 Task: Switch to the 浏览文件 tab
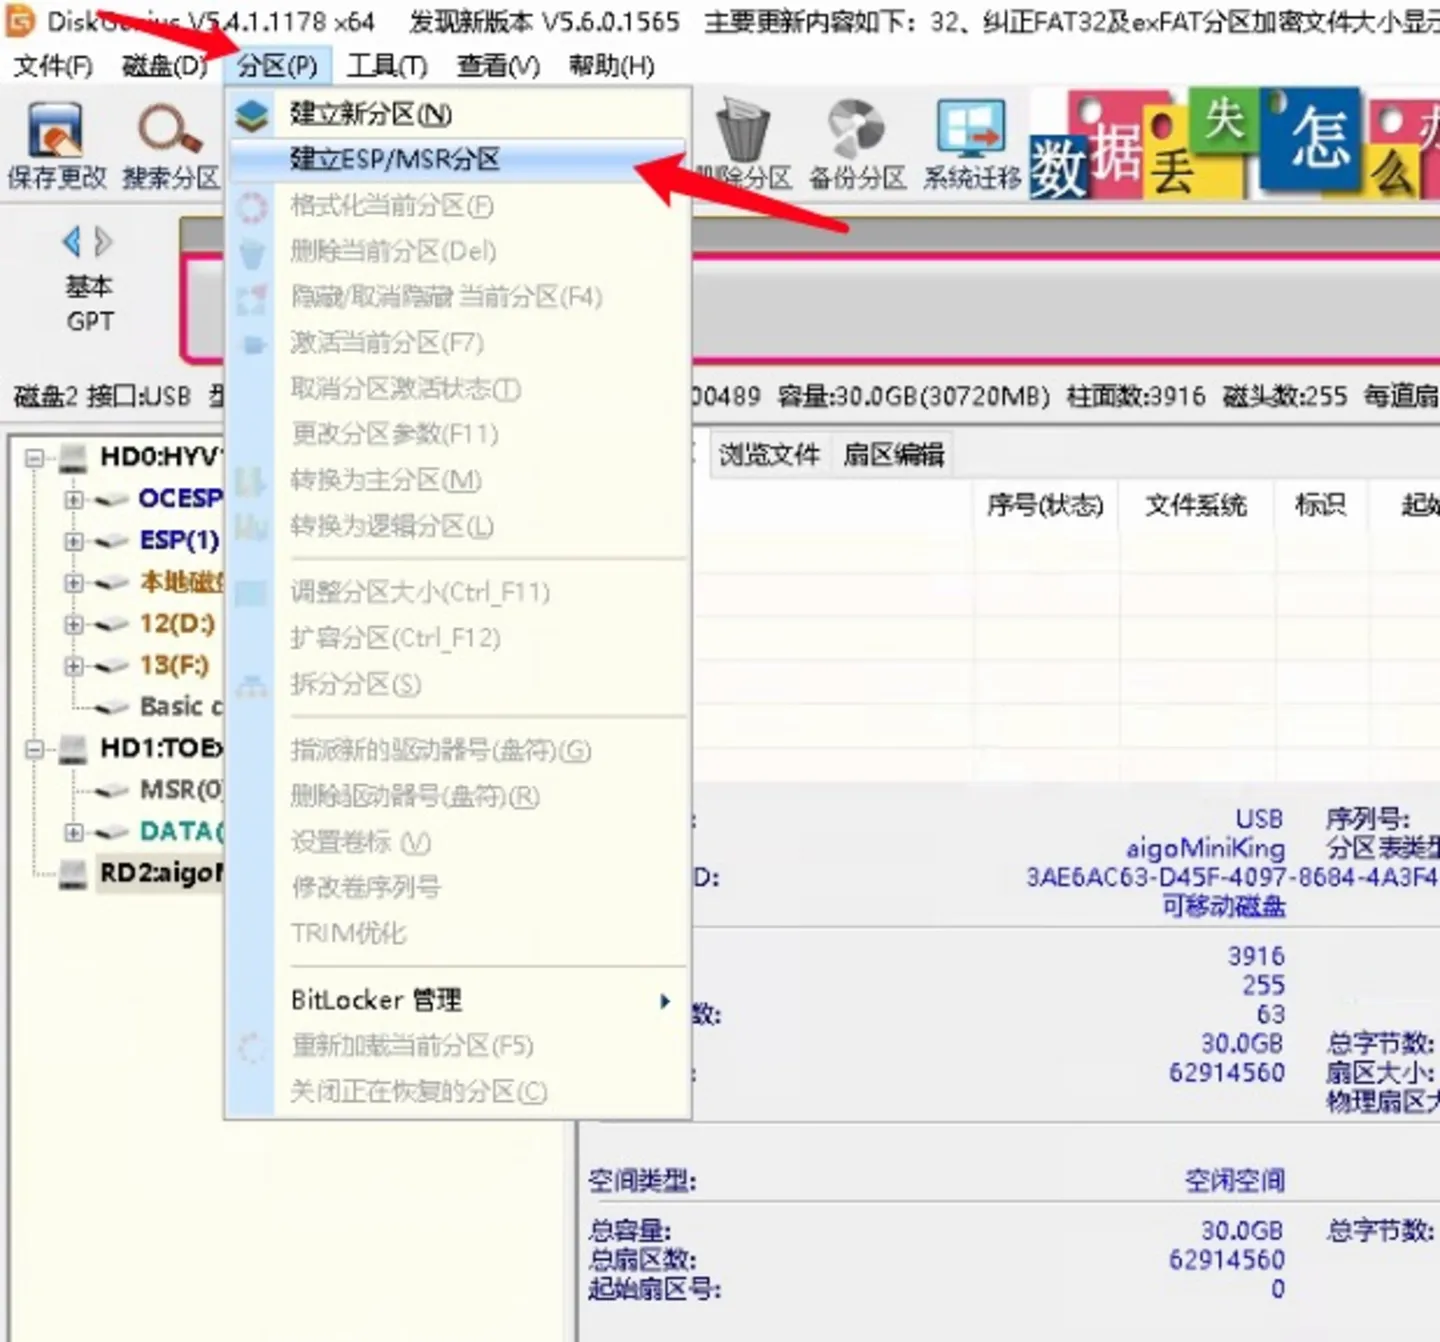click(x=768, y=454)
